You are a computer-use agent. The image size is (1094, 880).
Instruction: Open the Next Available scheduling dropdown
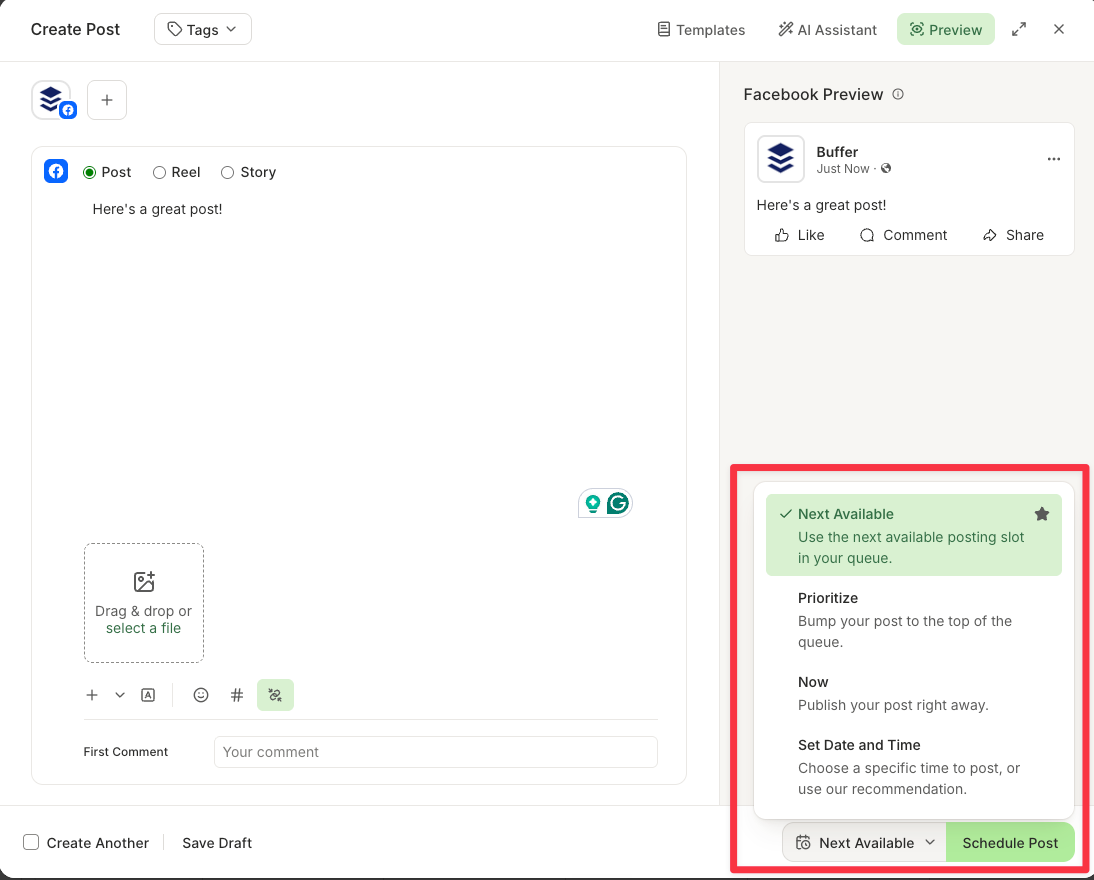coord(864,842)
